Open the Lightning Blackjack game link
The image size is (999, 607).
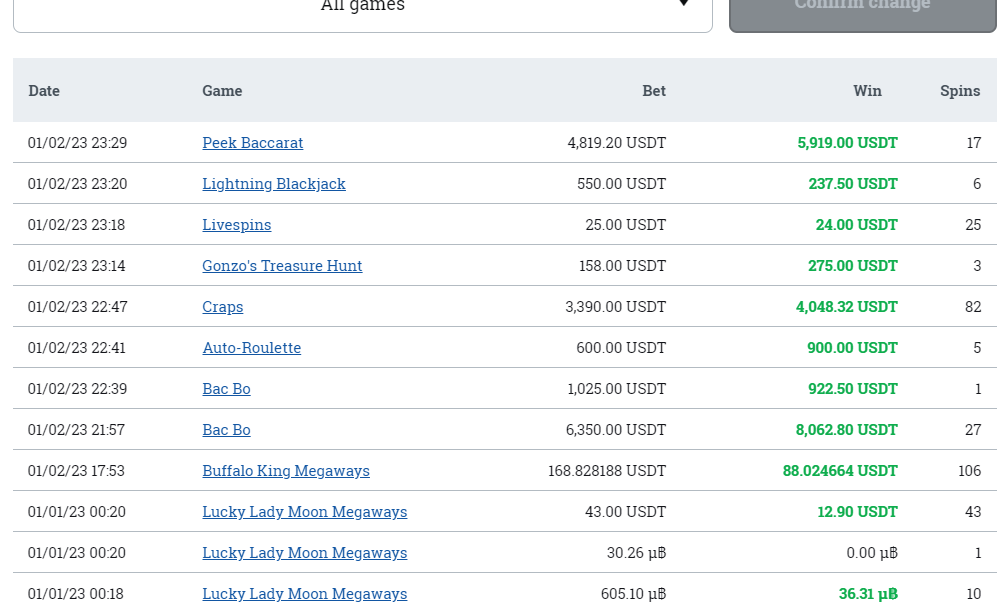[x=273, y=184]
